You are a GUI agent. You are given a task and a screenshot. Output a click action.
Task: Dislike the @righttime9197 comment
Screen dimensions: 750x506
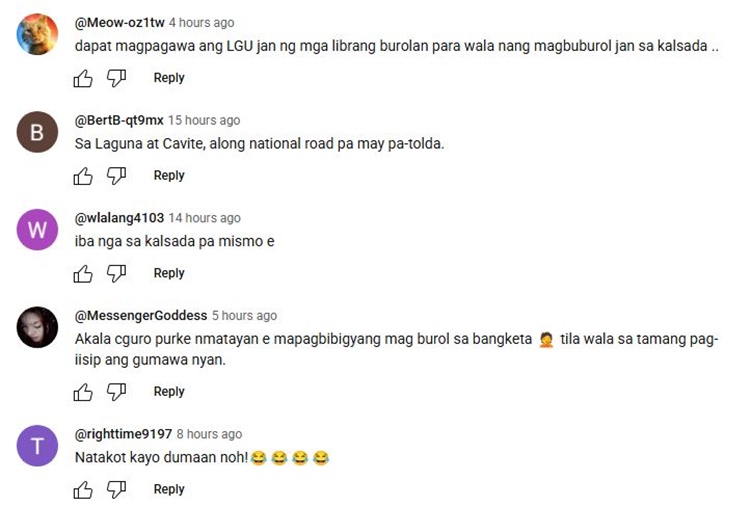[x=116, y=490]
